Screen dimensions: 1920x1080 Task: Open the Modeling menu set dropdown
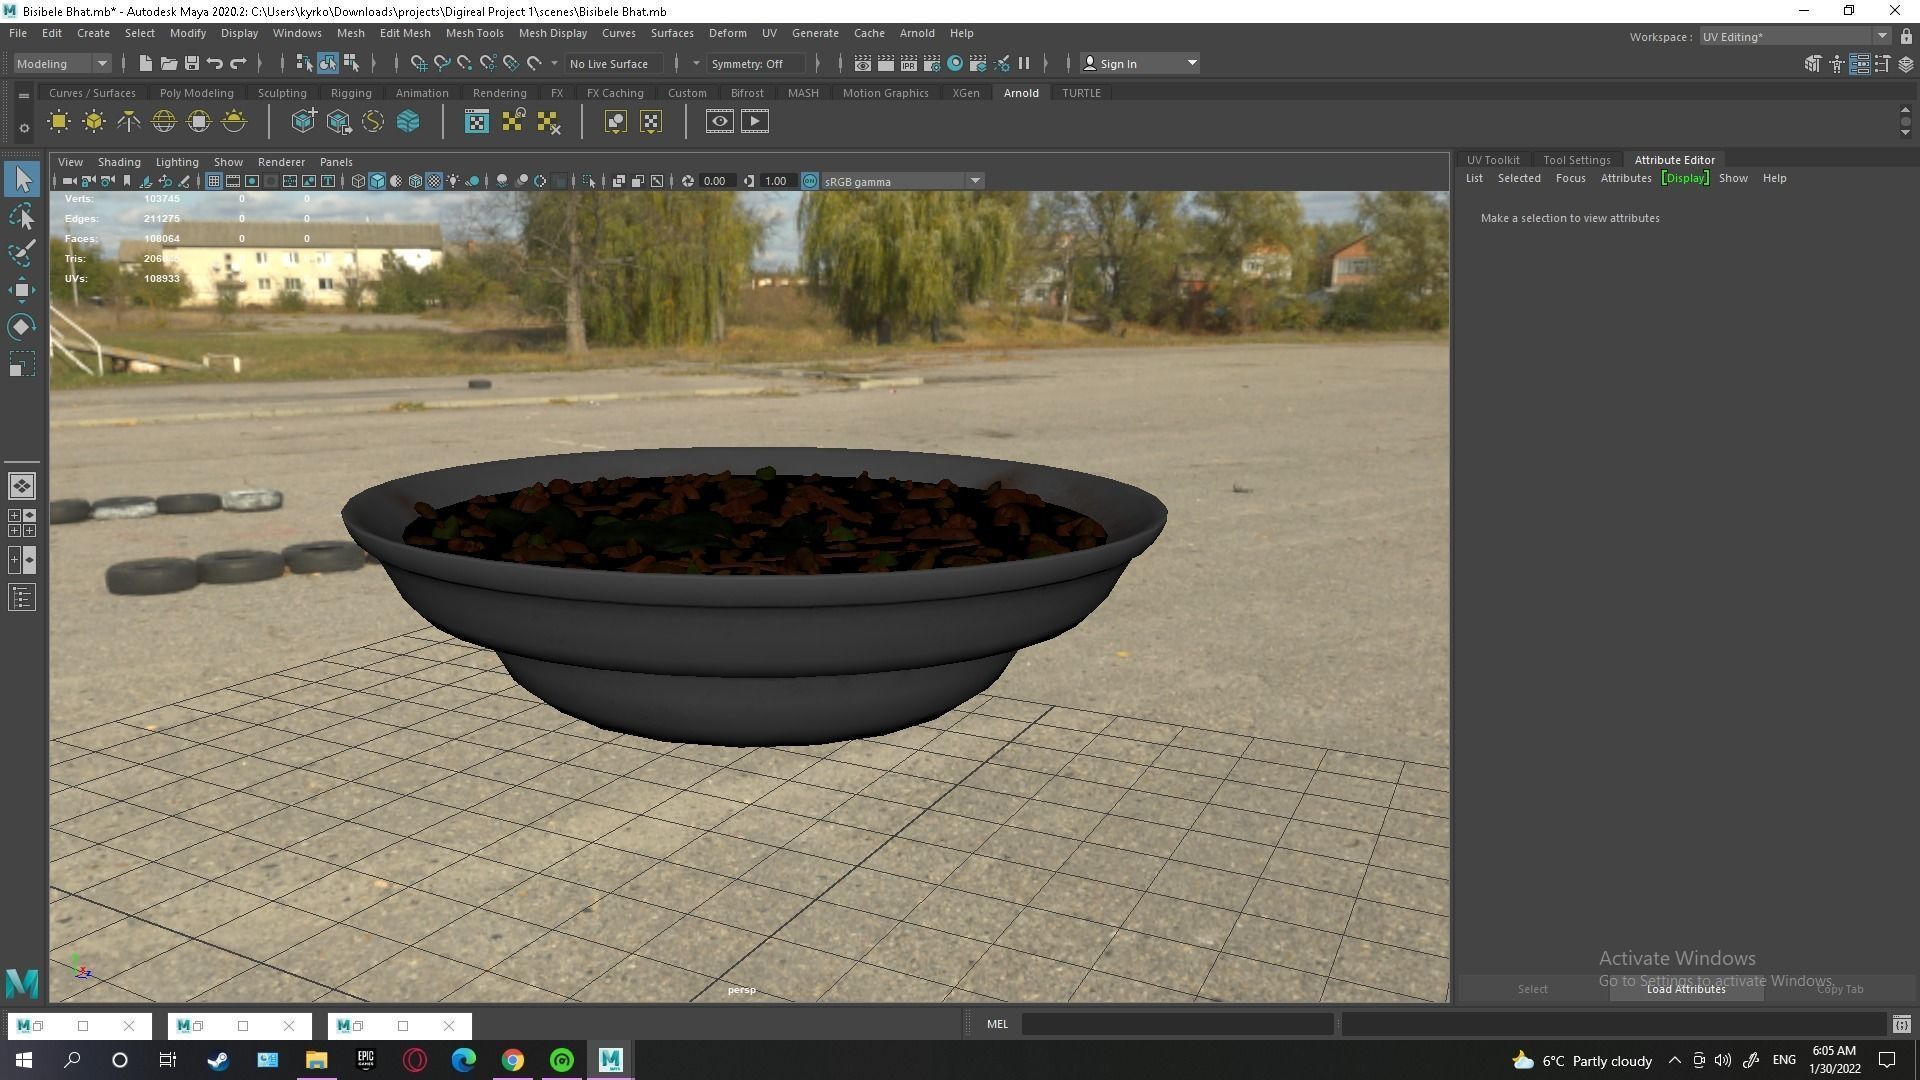(101, 63)
